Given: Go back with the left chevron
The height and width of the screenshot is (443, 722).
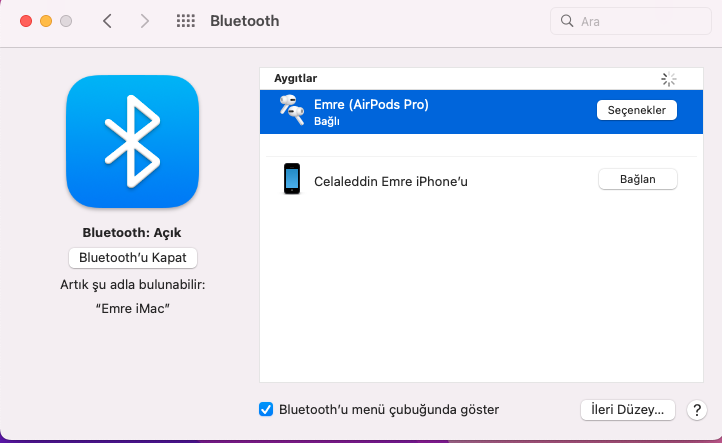Looking at the screenshot, I should click(x=108, y=21).
